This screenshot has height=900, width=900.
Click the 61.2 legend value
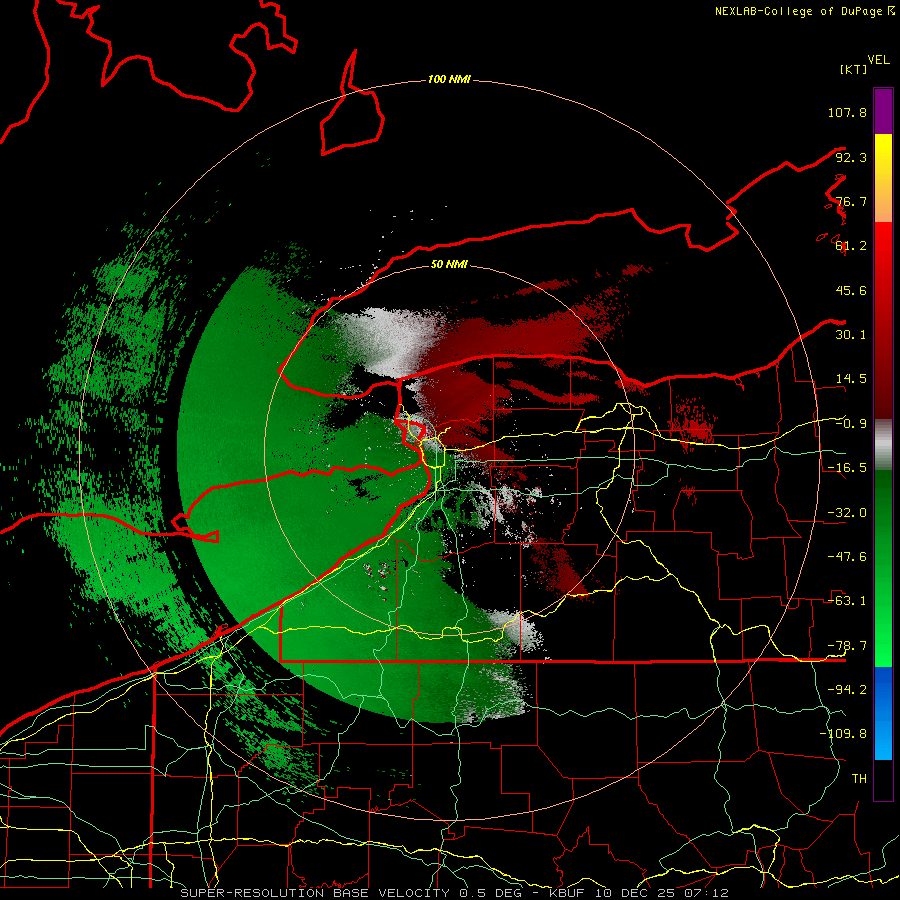point(851,246)
